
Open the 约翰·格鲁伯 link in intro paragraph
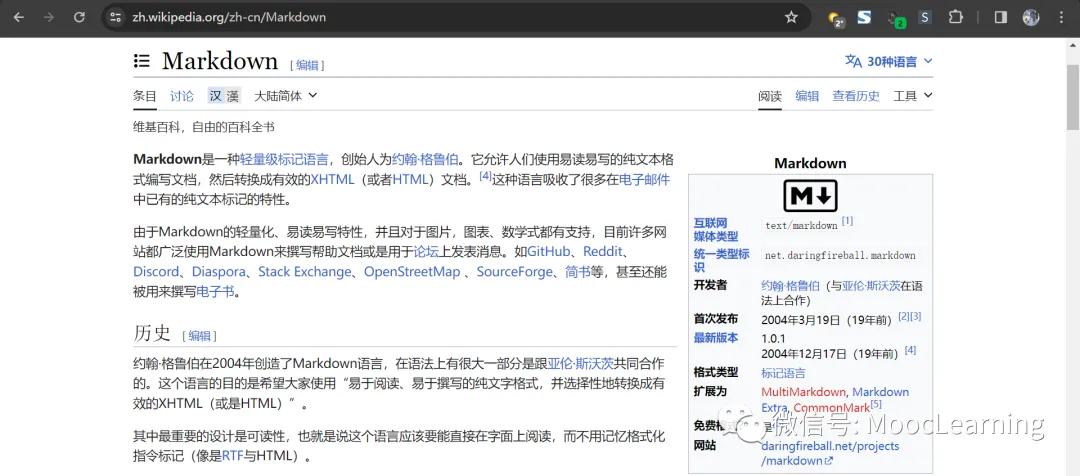tap(425, 160)
